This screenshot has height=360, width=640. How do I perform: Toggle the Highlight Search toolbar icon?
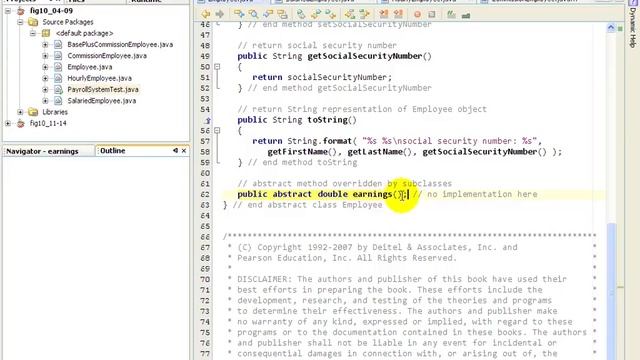[282, 14]
